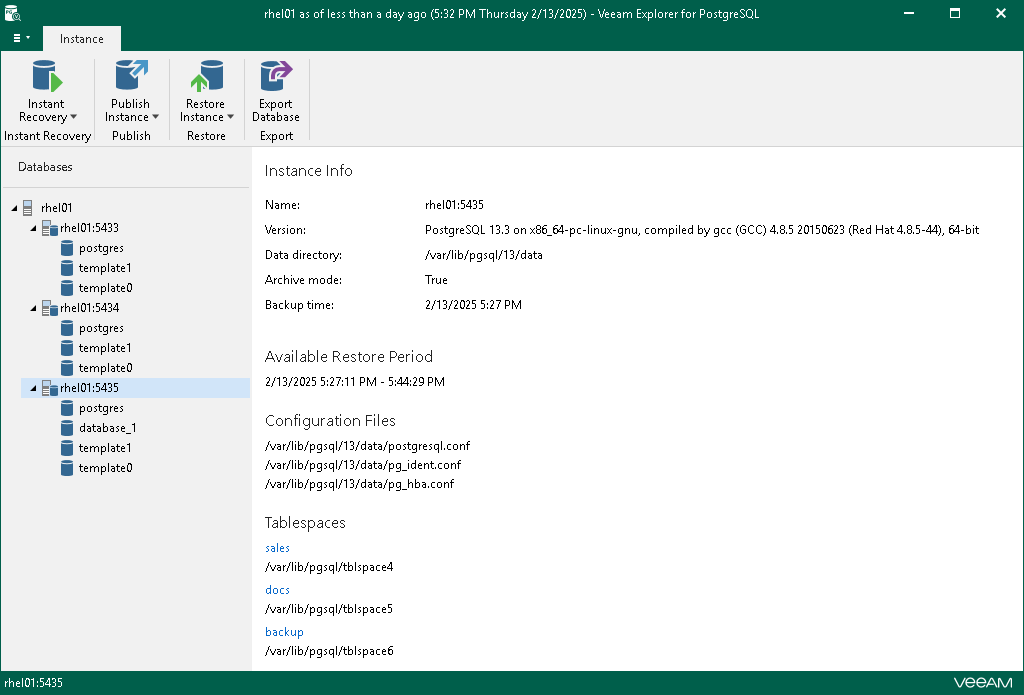Image resolution: width=1024 pixels, height=695 pixels.
Task: Open the sales tablespace link
Action: pyautogui.click(x=277, y=548)
